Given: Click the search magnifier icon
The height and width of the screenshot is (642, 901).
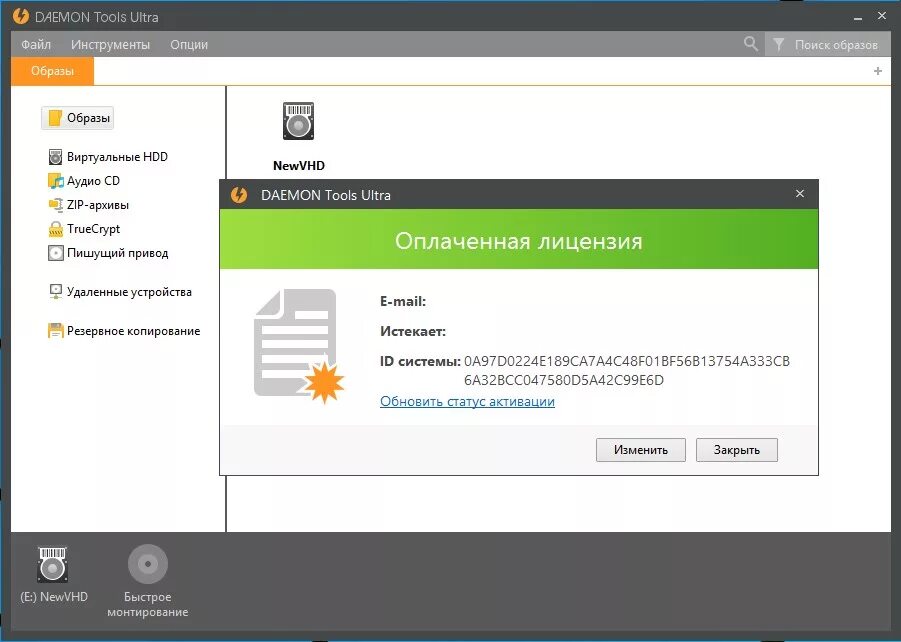Looking at the screenshot, I should click(x=750, y=44).
